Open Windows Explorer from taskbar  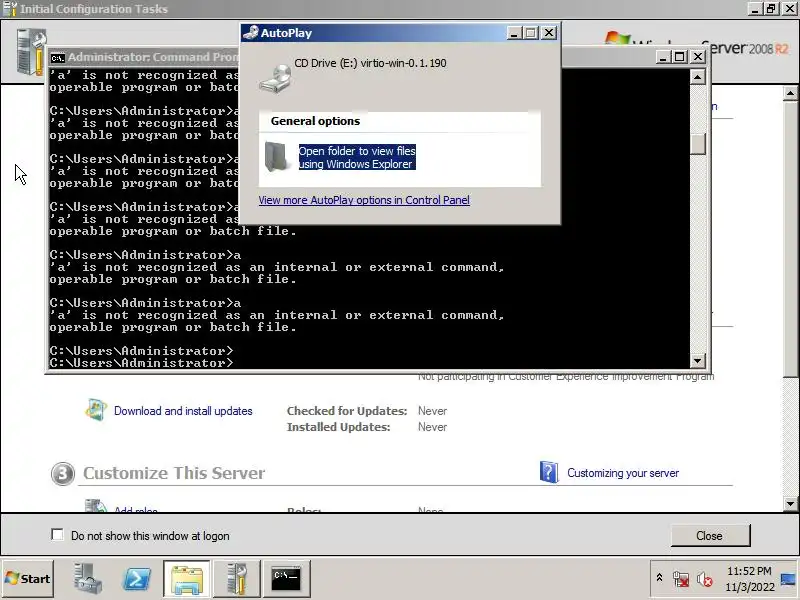(x=187, y=579)
